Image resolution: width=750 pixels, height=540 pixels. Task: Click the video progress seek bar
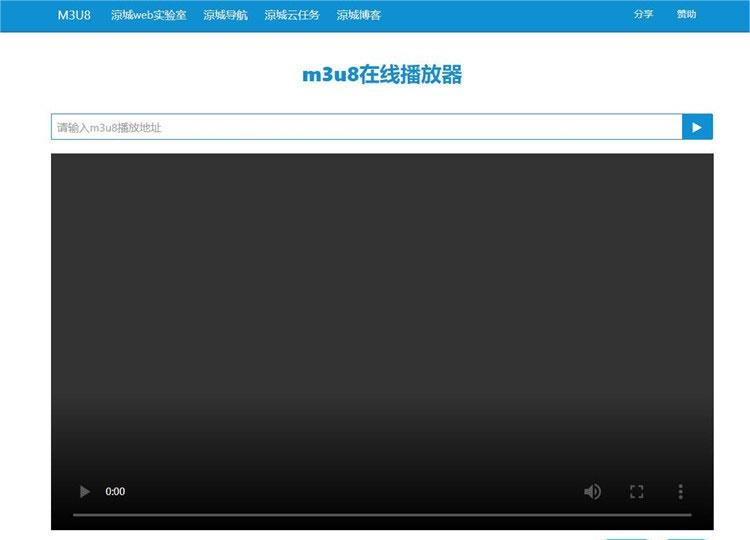(382, 515)
